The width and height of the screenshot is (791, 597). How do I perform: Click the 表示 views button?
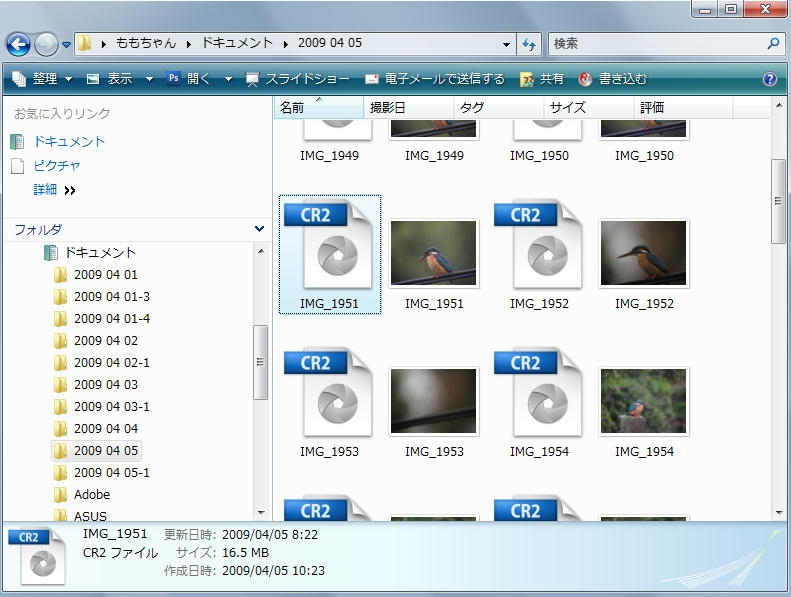click(x=110, y=79)
